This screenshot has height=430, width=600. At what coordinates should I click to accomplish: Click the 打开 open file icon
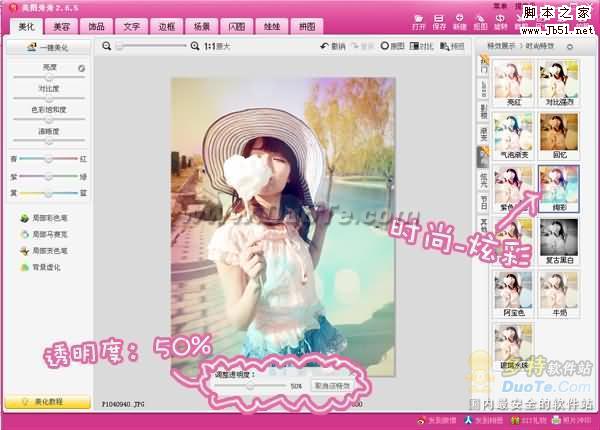tap(419, 22)
